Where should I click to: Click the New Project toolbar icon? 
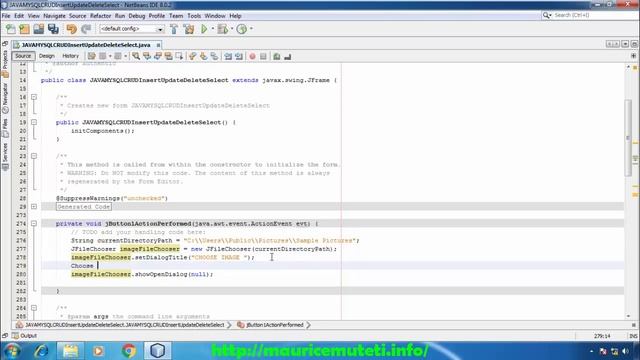coord(24,29)
